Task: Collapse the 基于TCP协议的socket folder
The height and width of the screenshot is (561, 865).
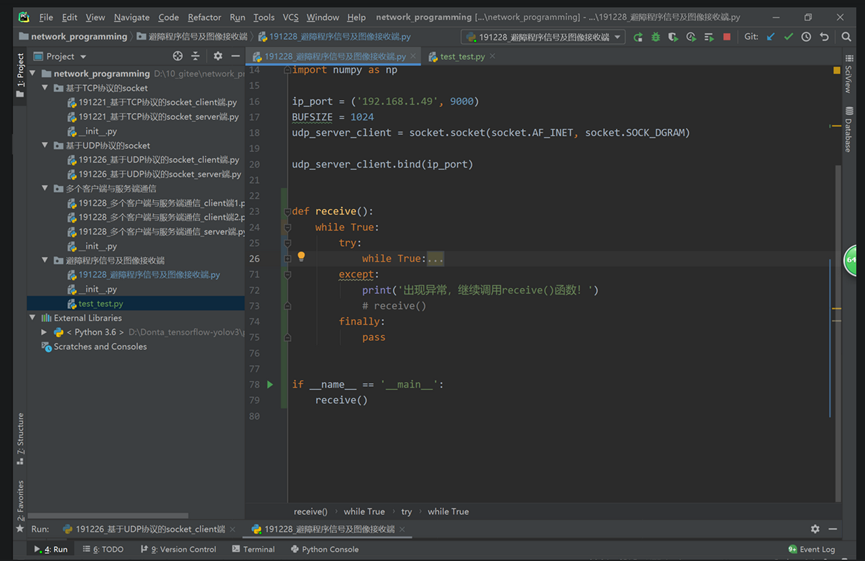Action: point(45,88)
